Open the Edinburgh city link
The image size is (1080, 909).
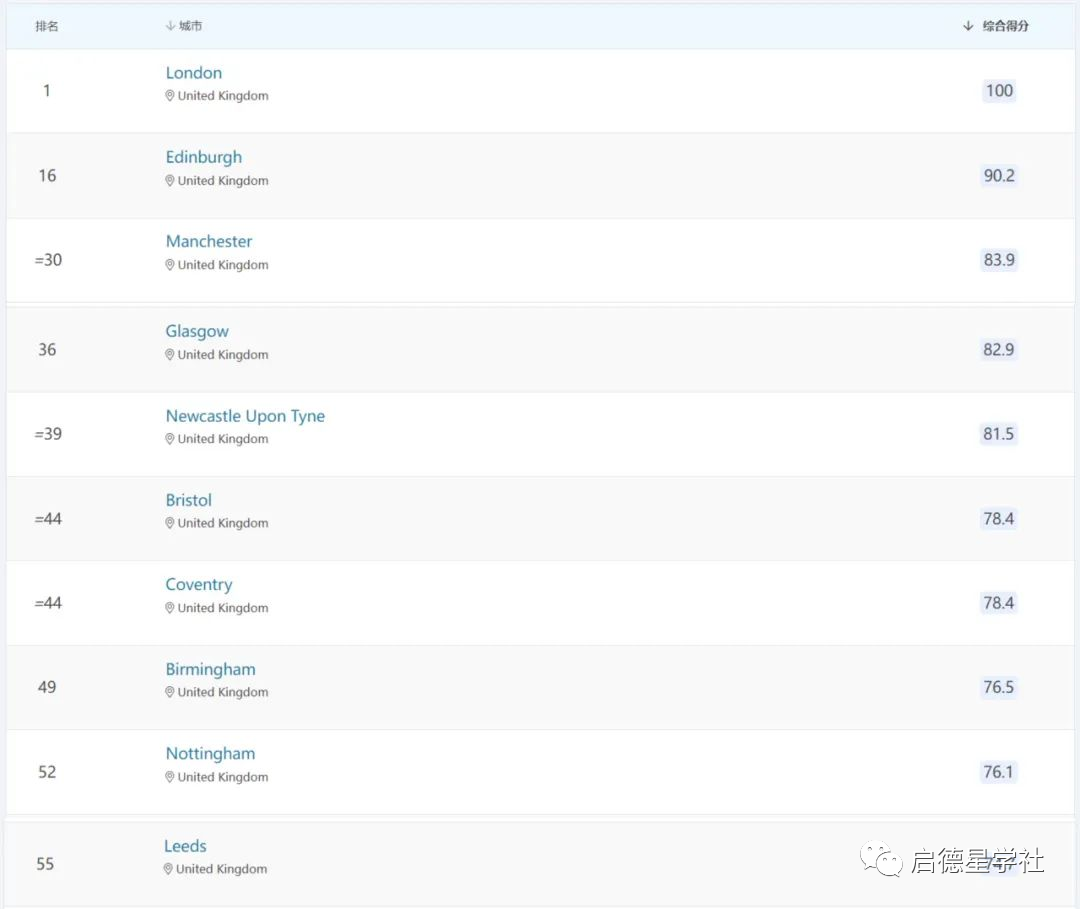click(x=204, y=158)
